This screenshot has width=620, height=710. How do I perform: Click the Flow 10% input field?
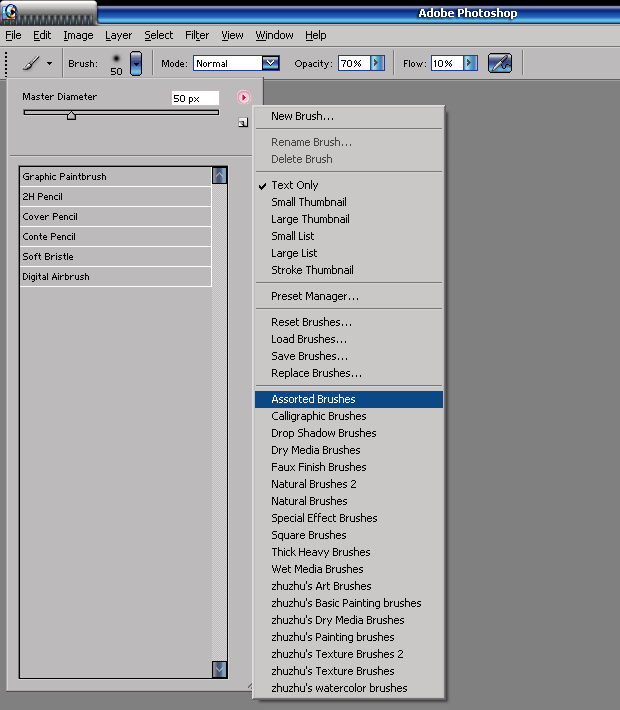coord(447,63)
